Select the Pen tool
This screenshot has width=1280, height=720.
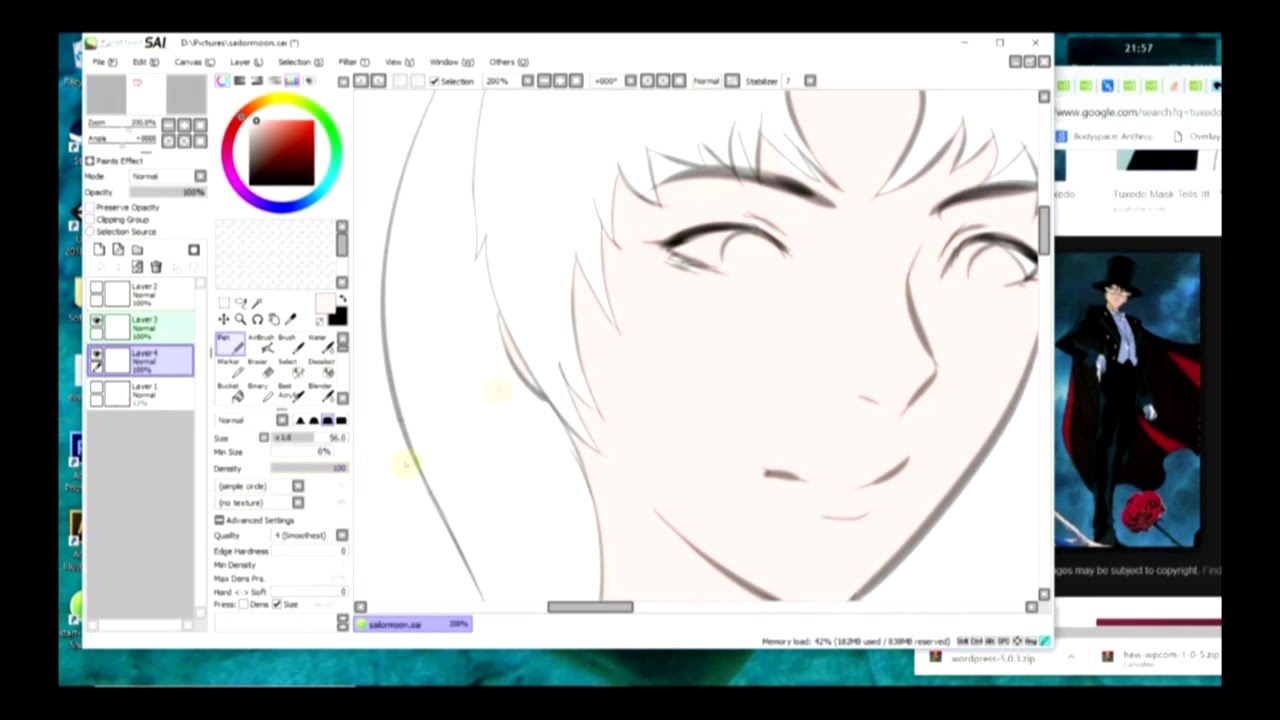[229, 343]
